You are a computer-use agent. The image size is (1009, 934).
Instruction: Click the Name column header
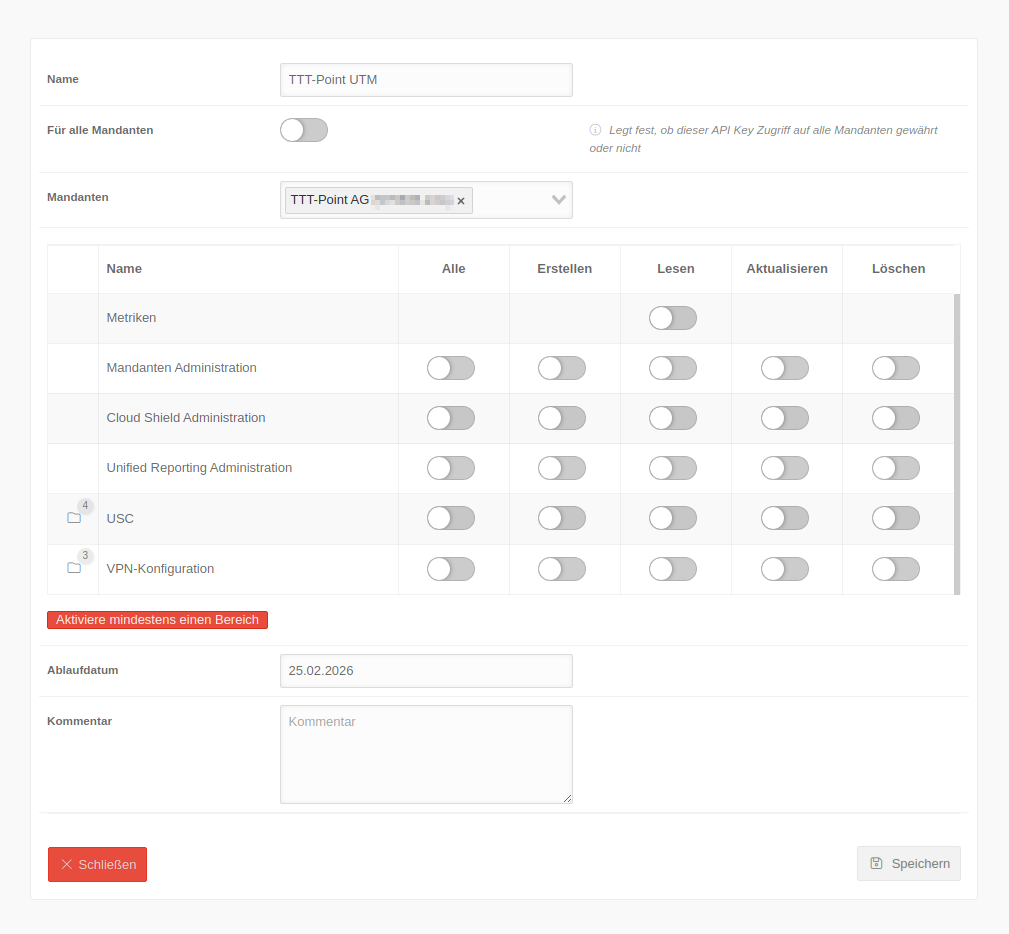click(124, 269)
